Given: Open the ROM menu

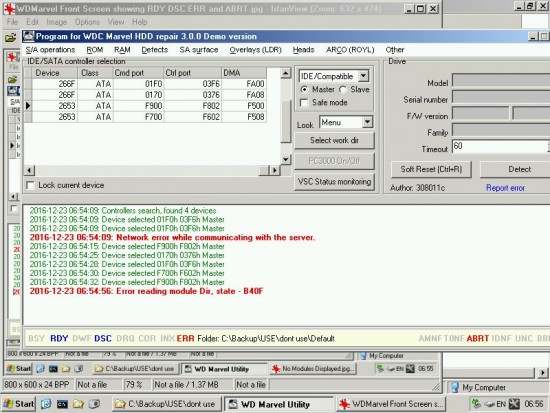Looking at the screenshot, I should coord(95,50).
